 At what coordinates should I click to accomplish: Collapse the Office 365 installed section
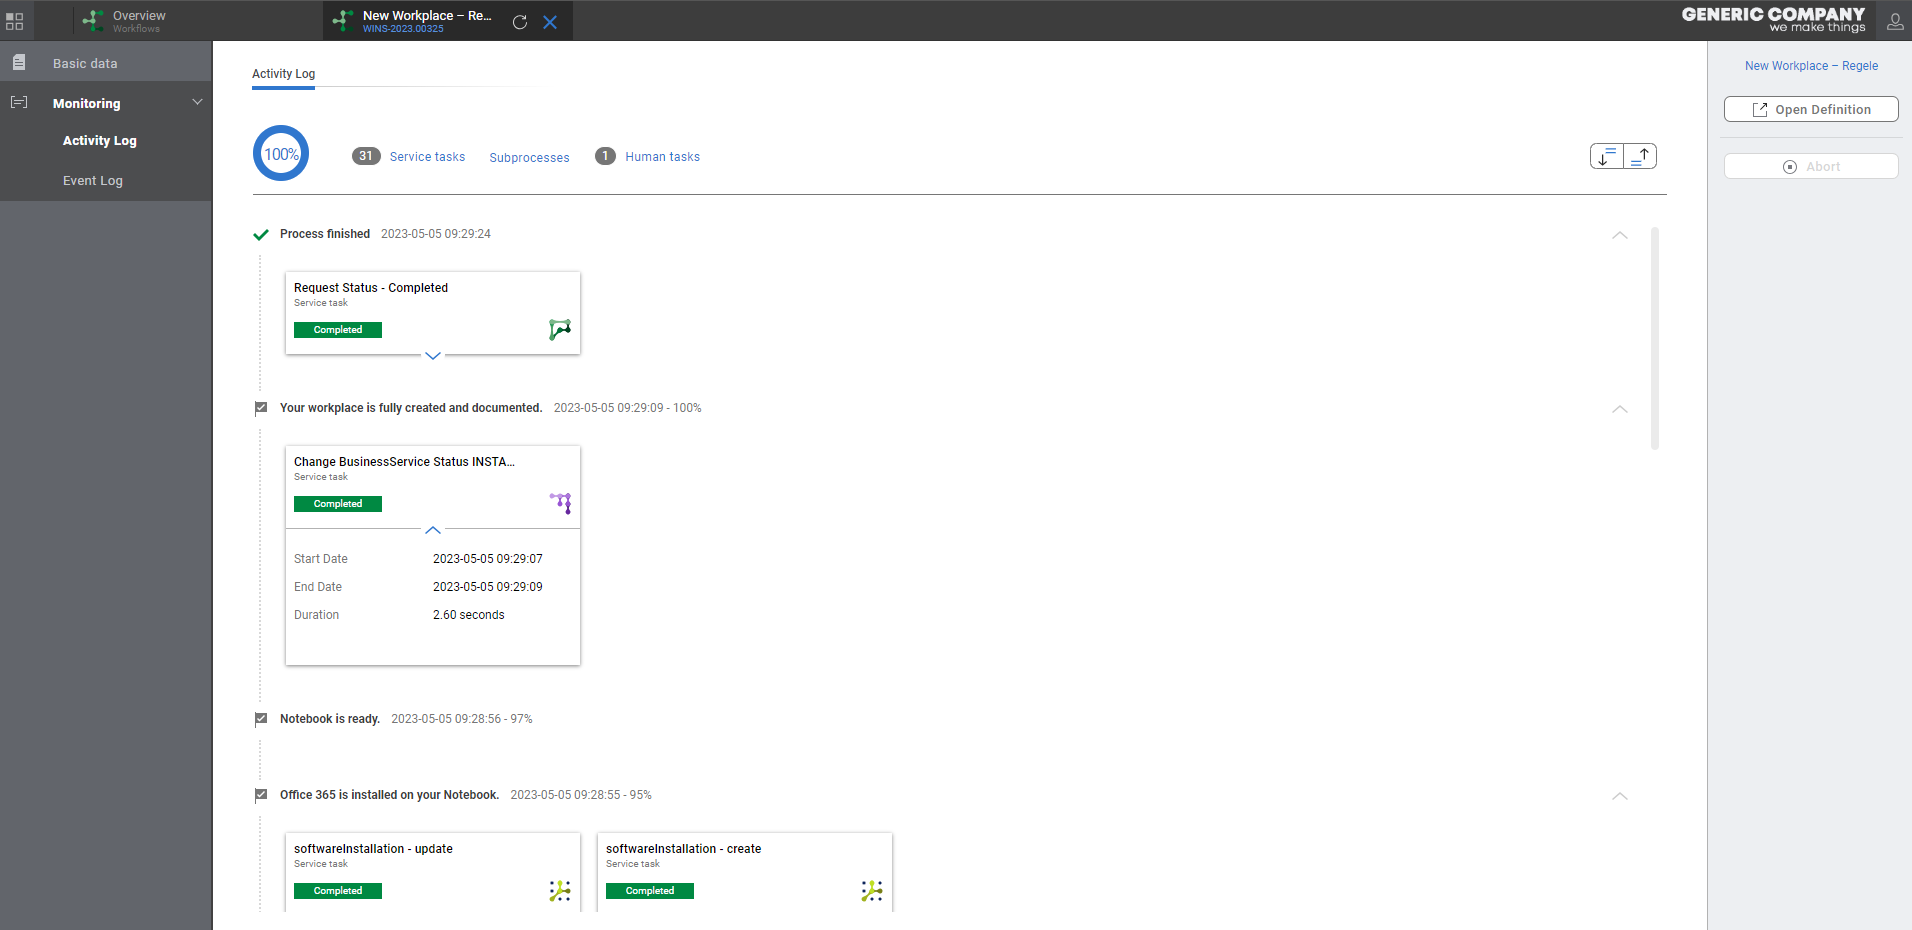(1620, 796)
